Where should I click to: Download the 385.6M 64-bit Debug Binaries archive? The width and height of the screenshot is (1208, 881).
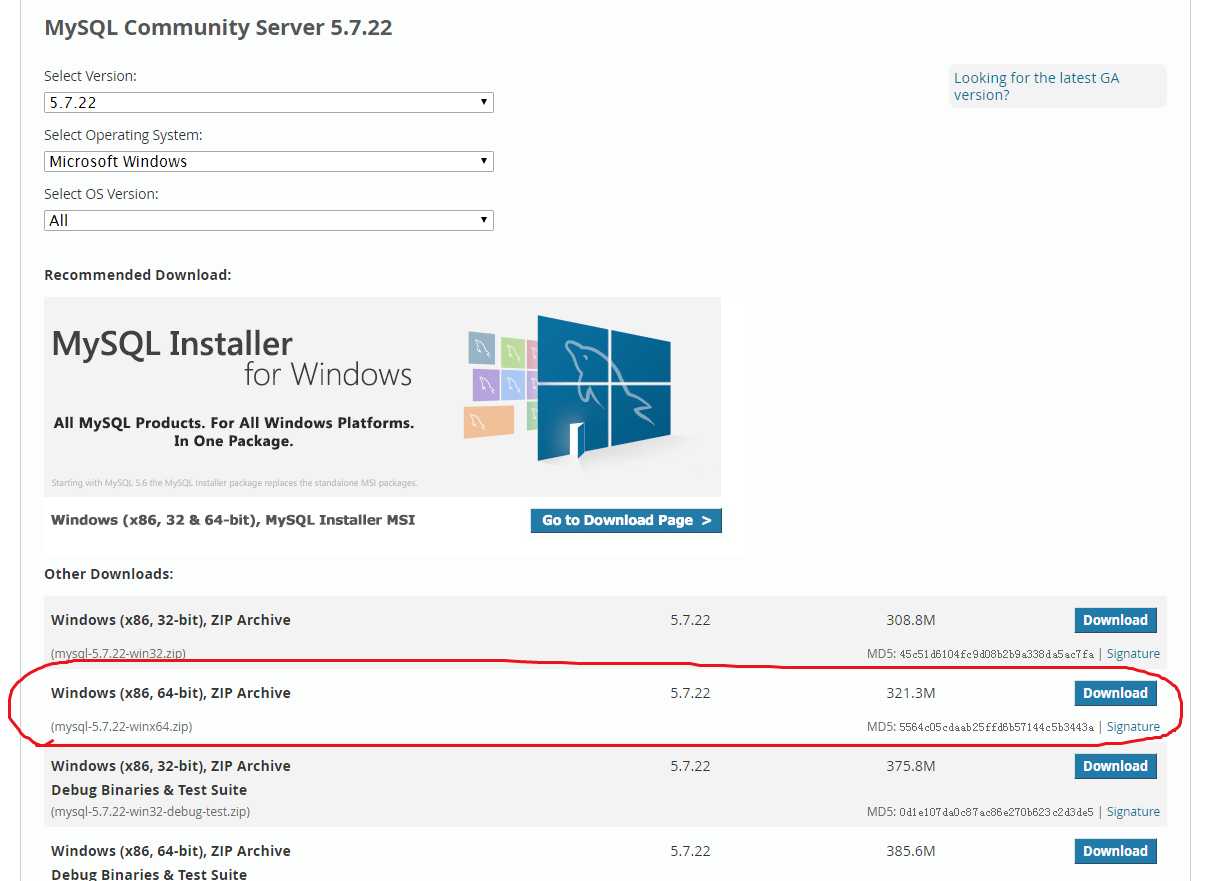[1115, 851]
